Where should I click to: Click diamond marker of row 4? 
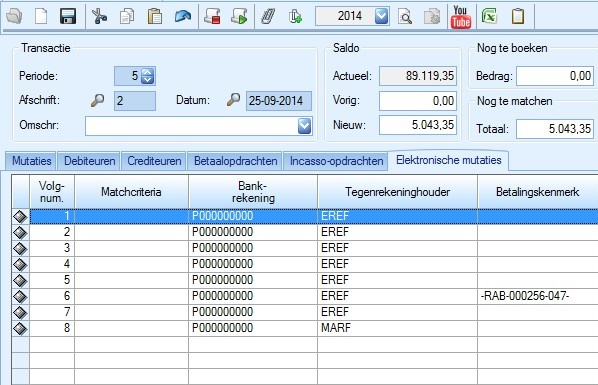(20, 264)
